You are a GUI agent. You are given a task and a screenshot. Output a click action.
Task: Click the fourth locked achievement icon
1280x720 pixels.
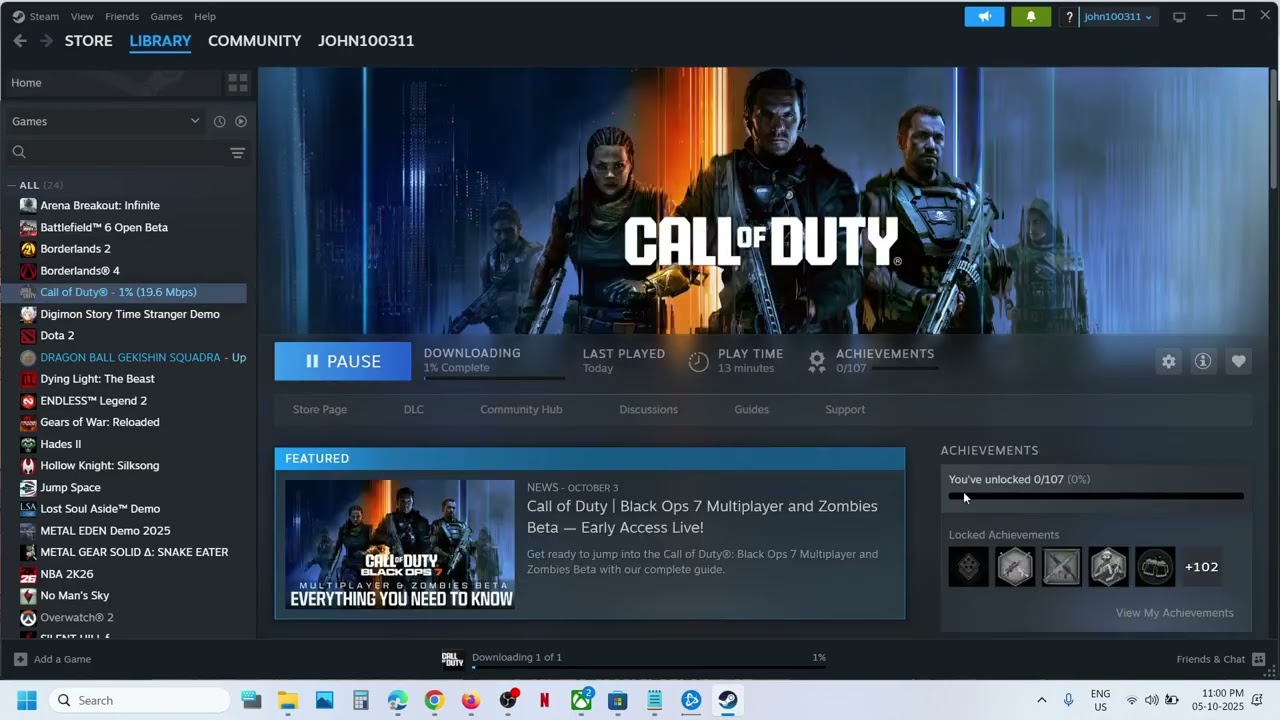[1108, 567]
